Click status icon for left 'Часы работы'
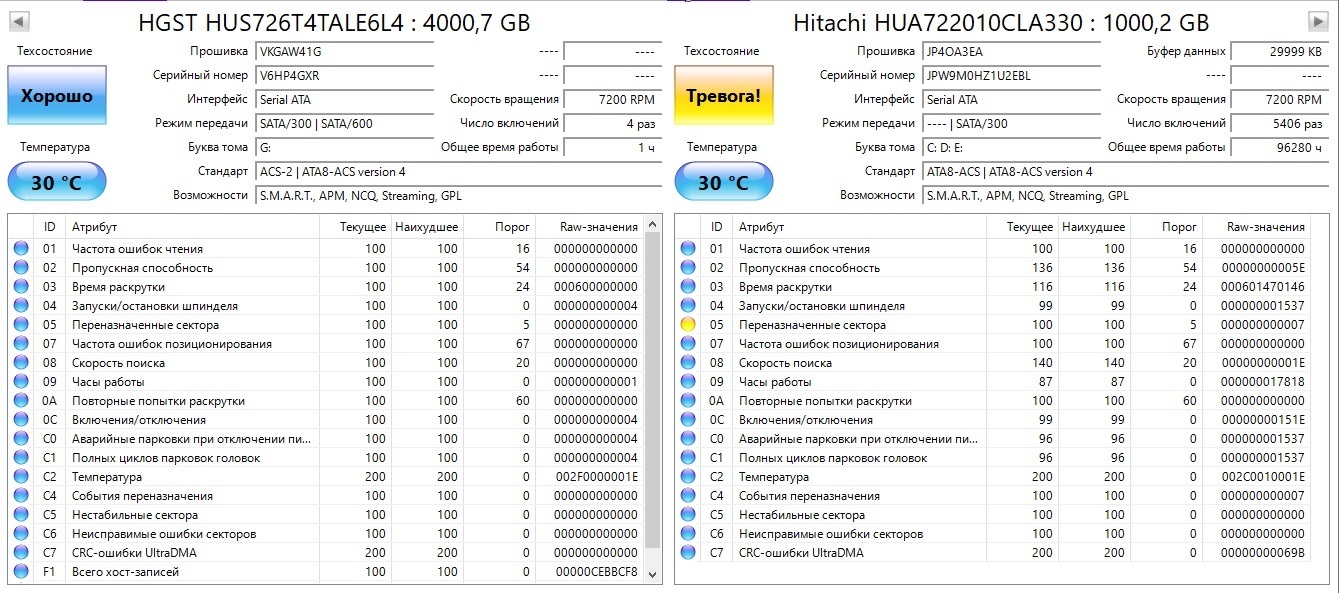 coord(21,382)
